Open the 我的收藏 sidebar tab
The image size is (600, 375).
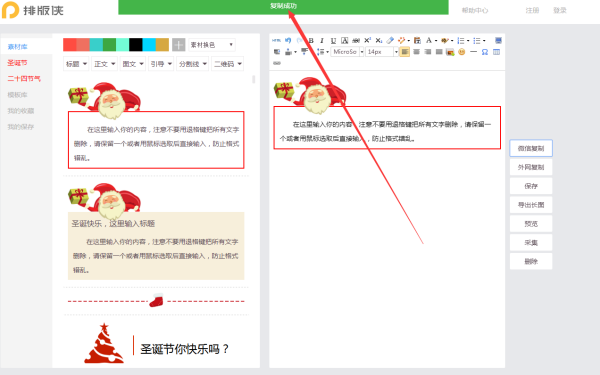coord(21,111)
